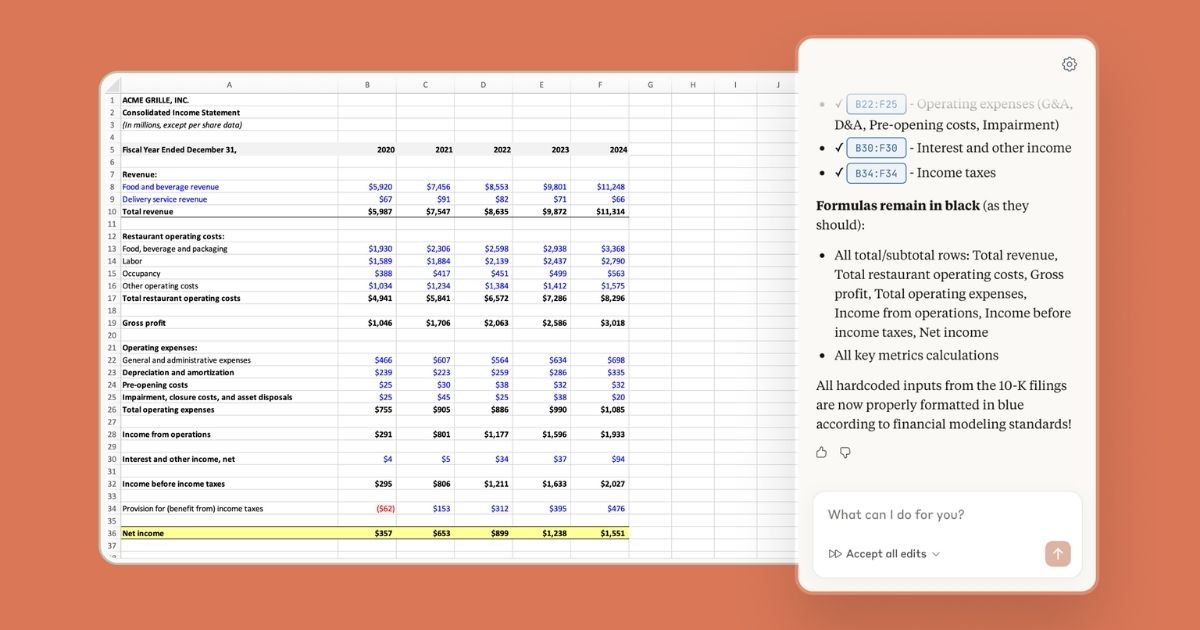This screenshot has height=630, width=1200.
Task: Click the red ($62) tax benefit cell
Action: (367, 508)
